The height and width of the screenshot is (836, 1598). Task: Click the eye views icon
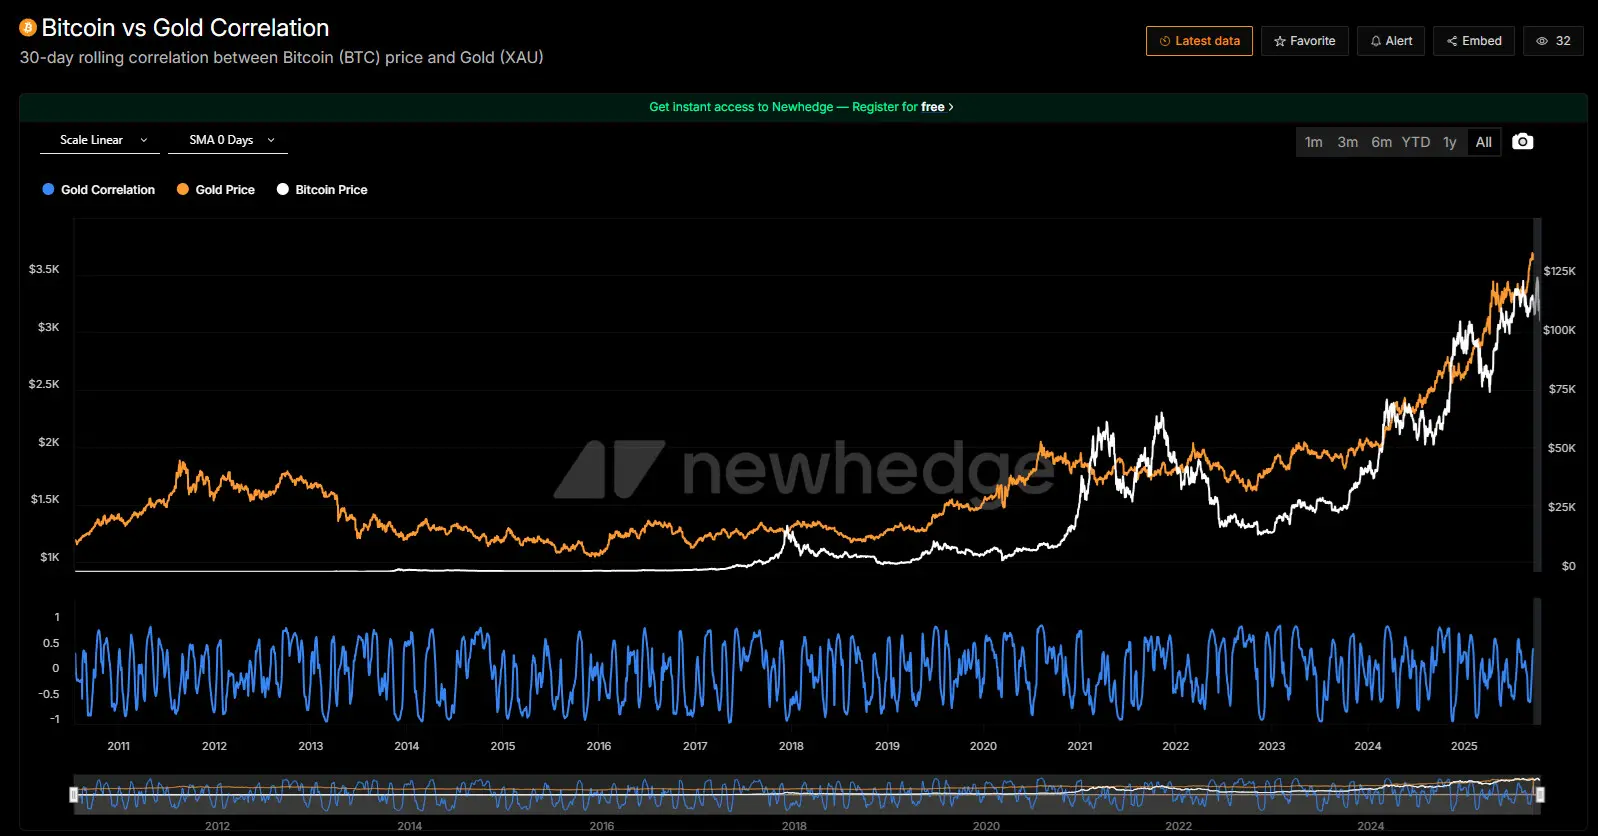coord(1542,41)
